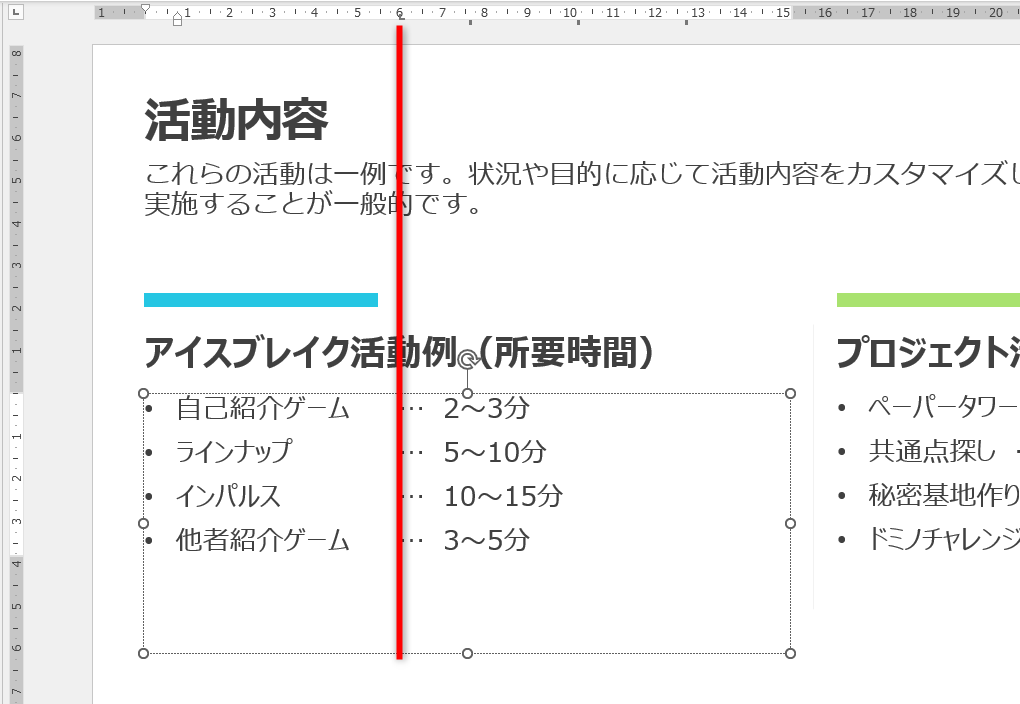The image size is (1020, 704).
Task: Click the hanging indent marker on the top ruler
Action: [177, 16]
